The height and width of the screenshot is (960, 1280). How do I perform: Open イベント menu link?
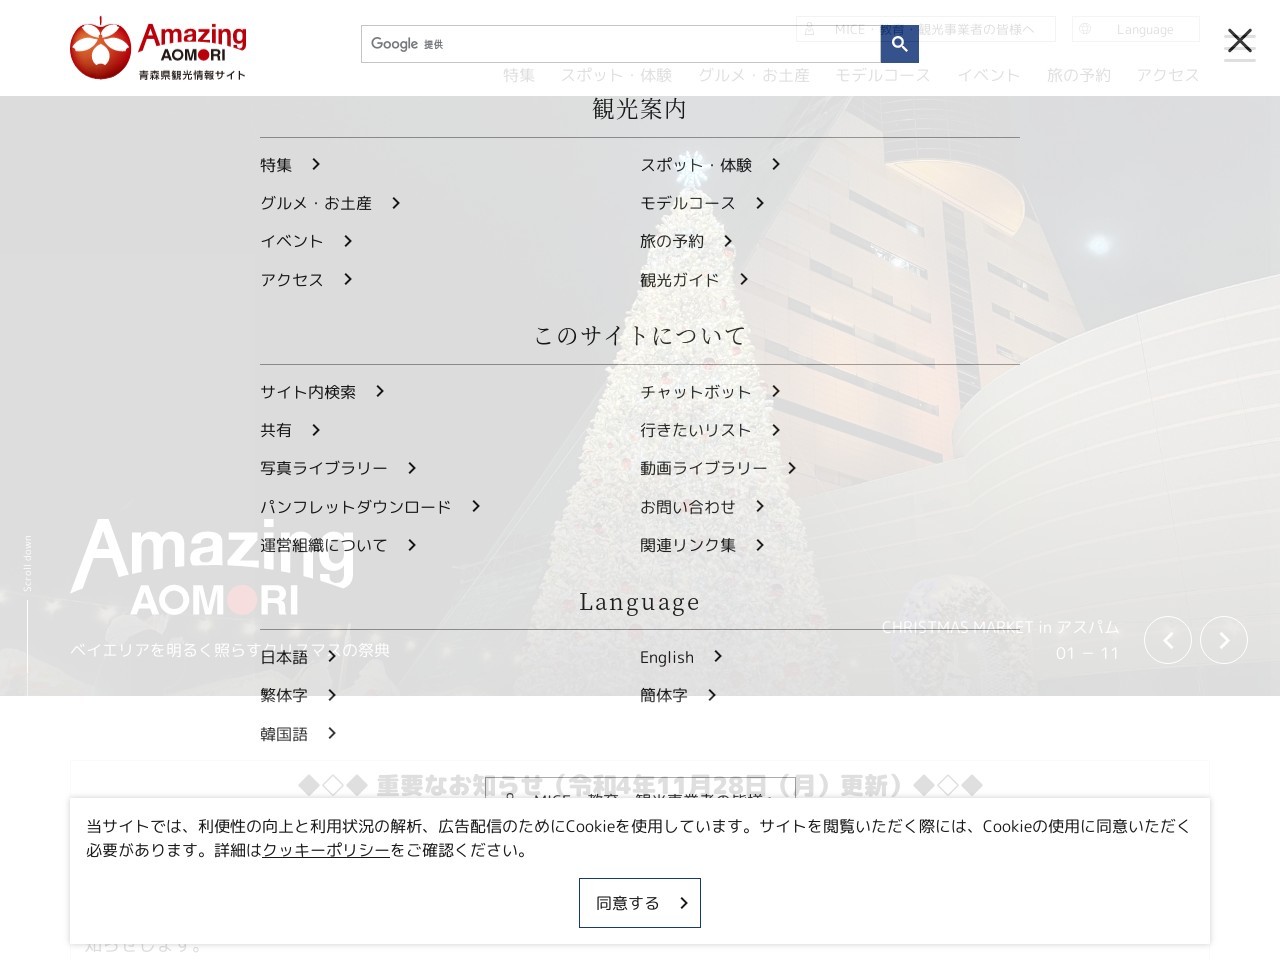pyautogui.click(x=306, y=241)
